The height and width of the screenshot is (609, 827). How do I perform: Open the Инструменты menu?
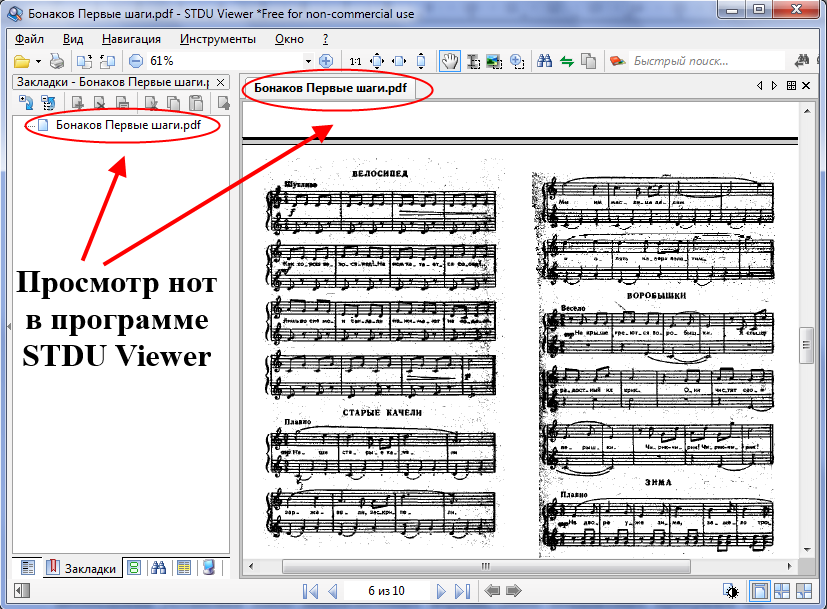click(218, 39)
